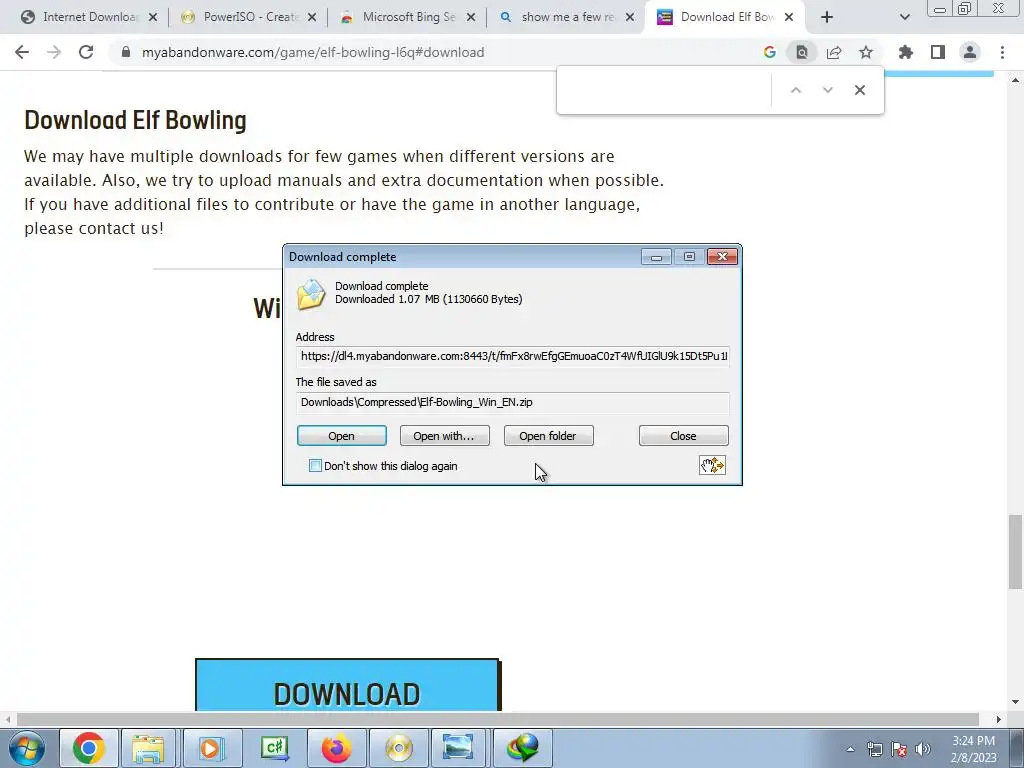1024x768 pixels.
Task: Click Close button in dialog
Action: coord(684,436)
